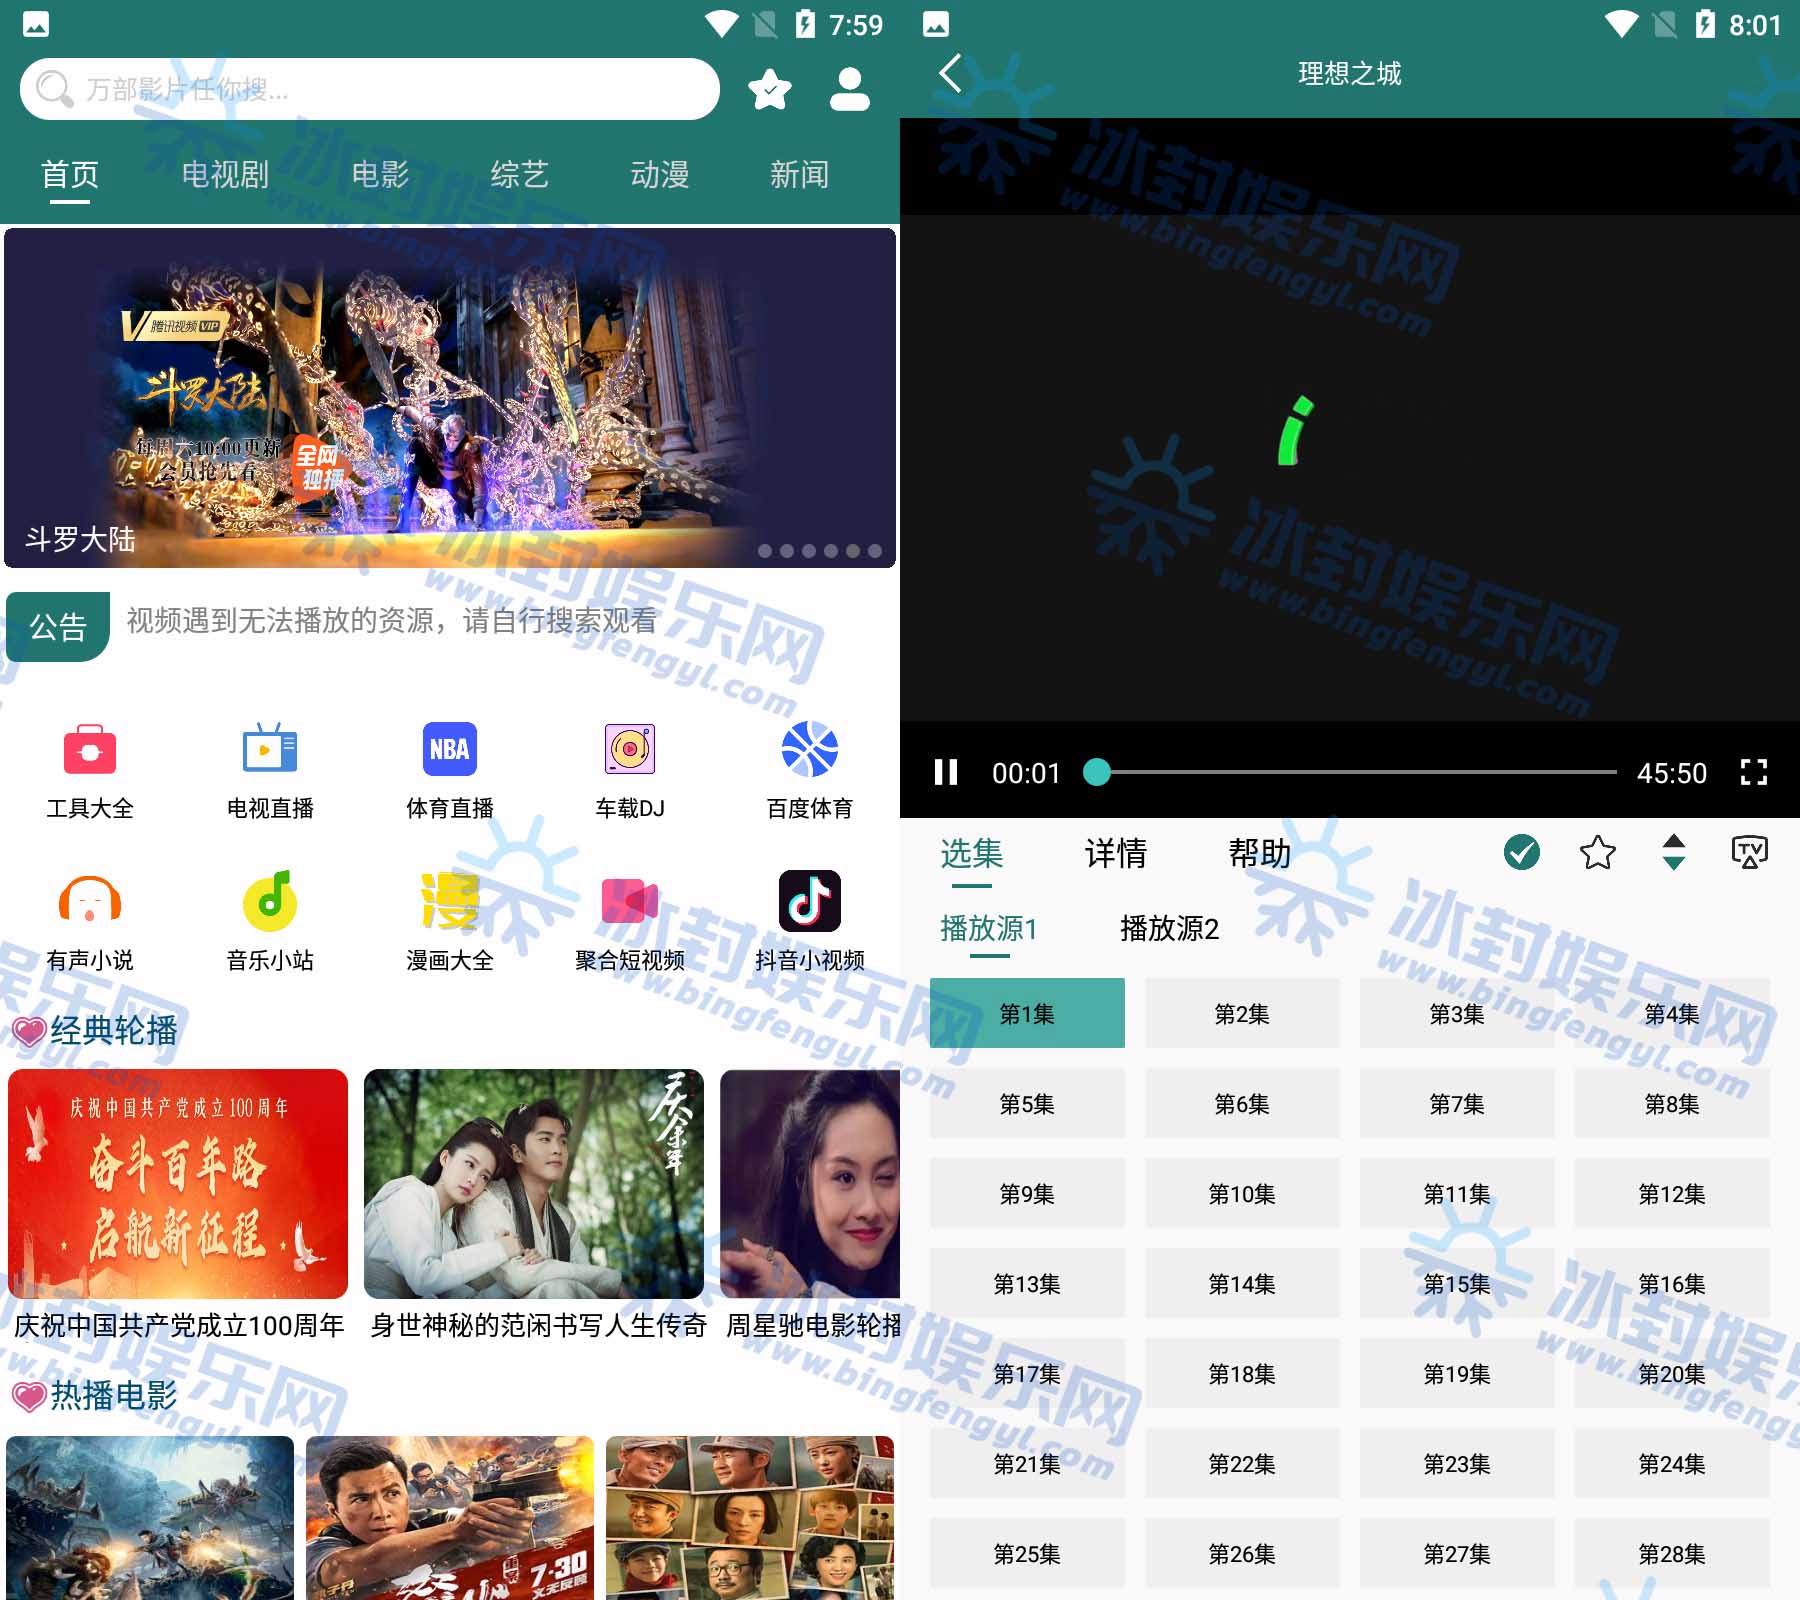The height and width of the screenshot is (1600, 1800).
Task: Open the portrait-collage movie poster
Action: [x=750, y=1518]
